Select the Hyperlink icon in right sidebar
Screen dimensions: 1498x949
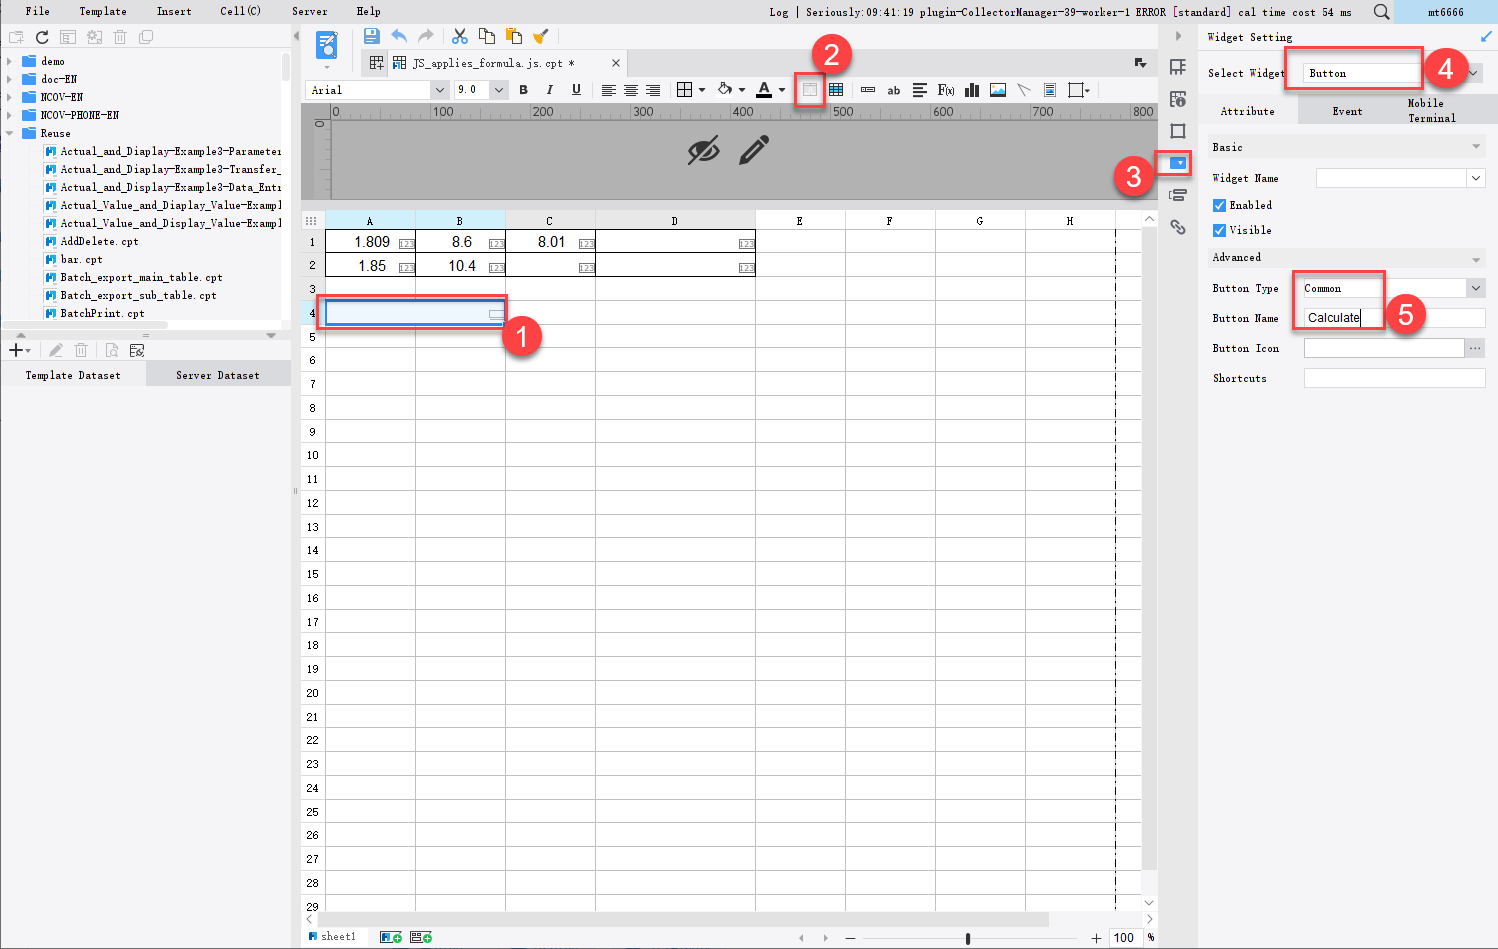pos(1178,227)
